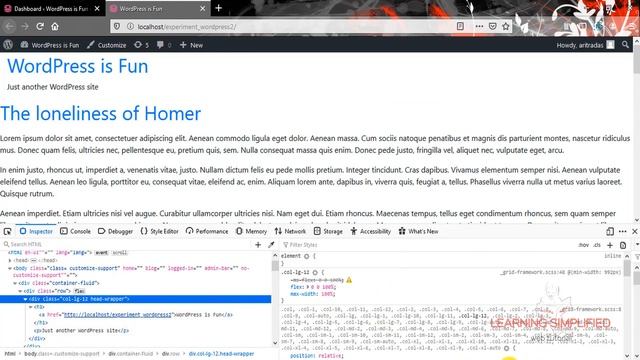Open the WordPress logo menu in admin bar
The width and height of the screenshot is (640, 360).
[x=8, y=45]
